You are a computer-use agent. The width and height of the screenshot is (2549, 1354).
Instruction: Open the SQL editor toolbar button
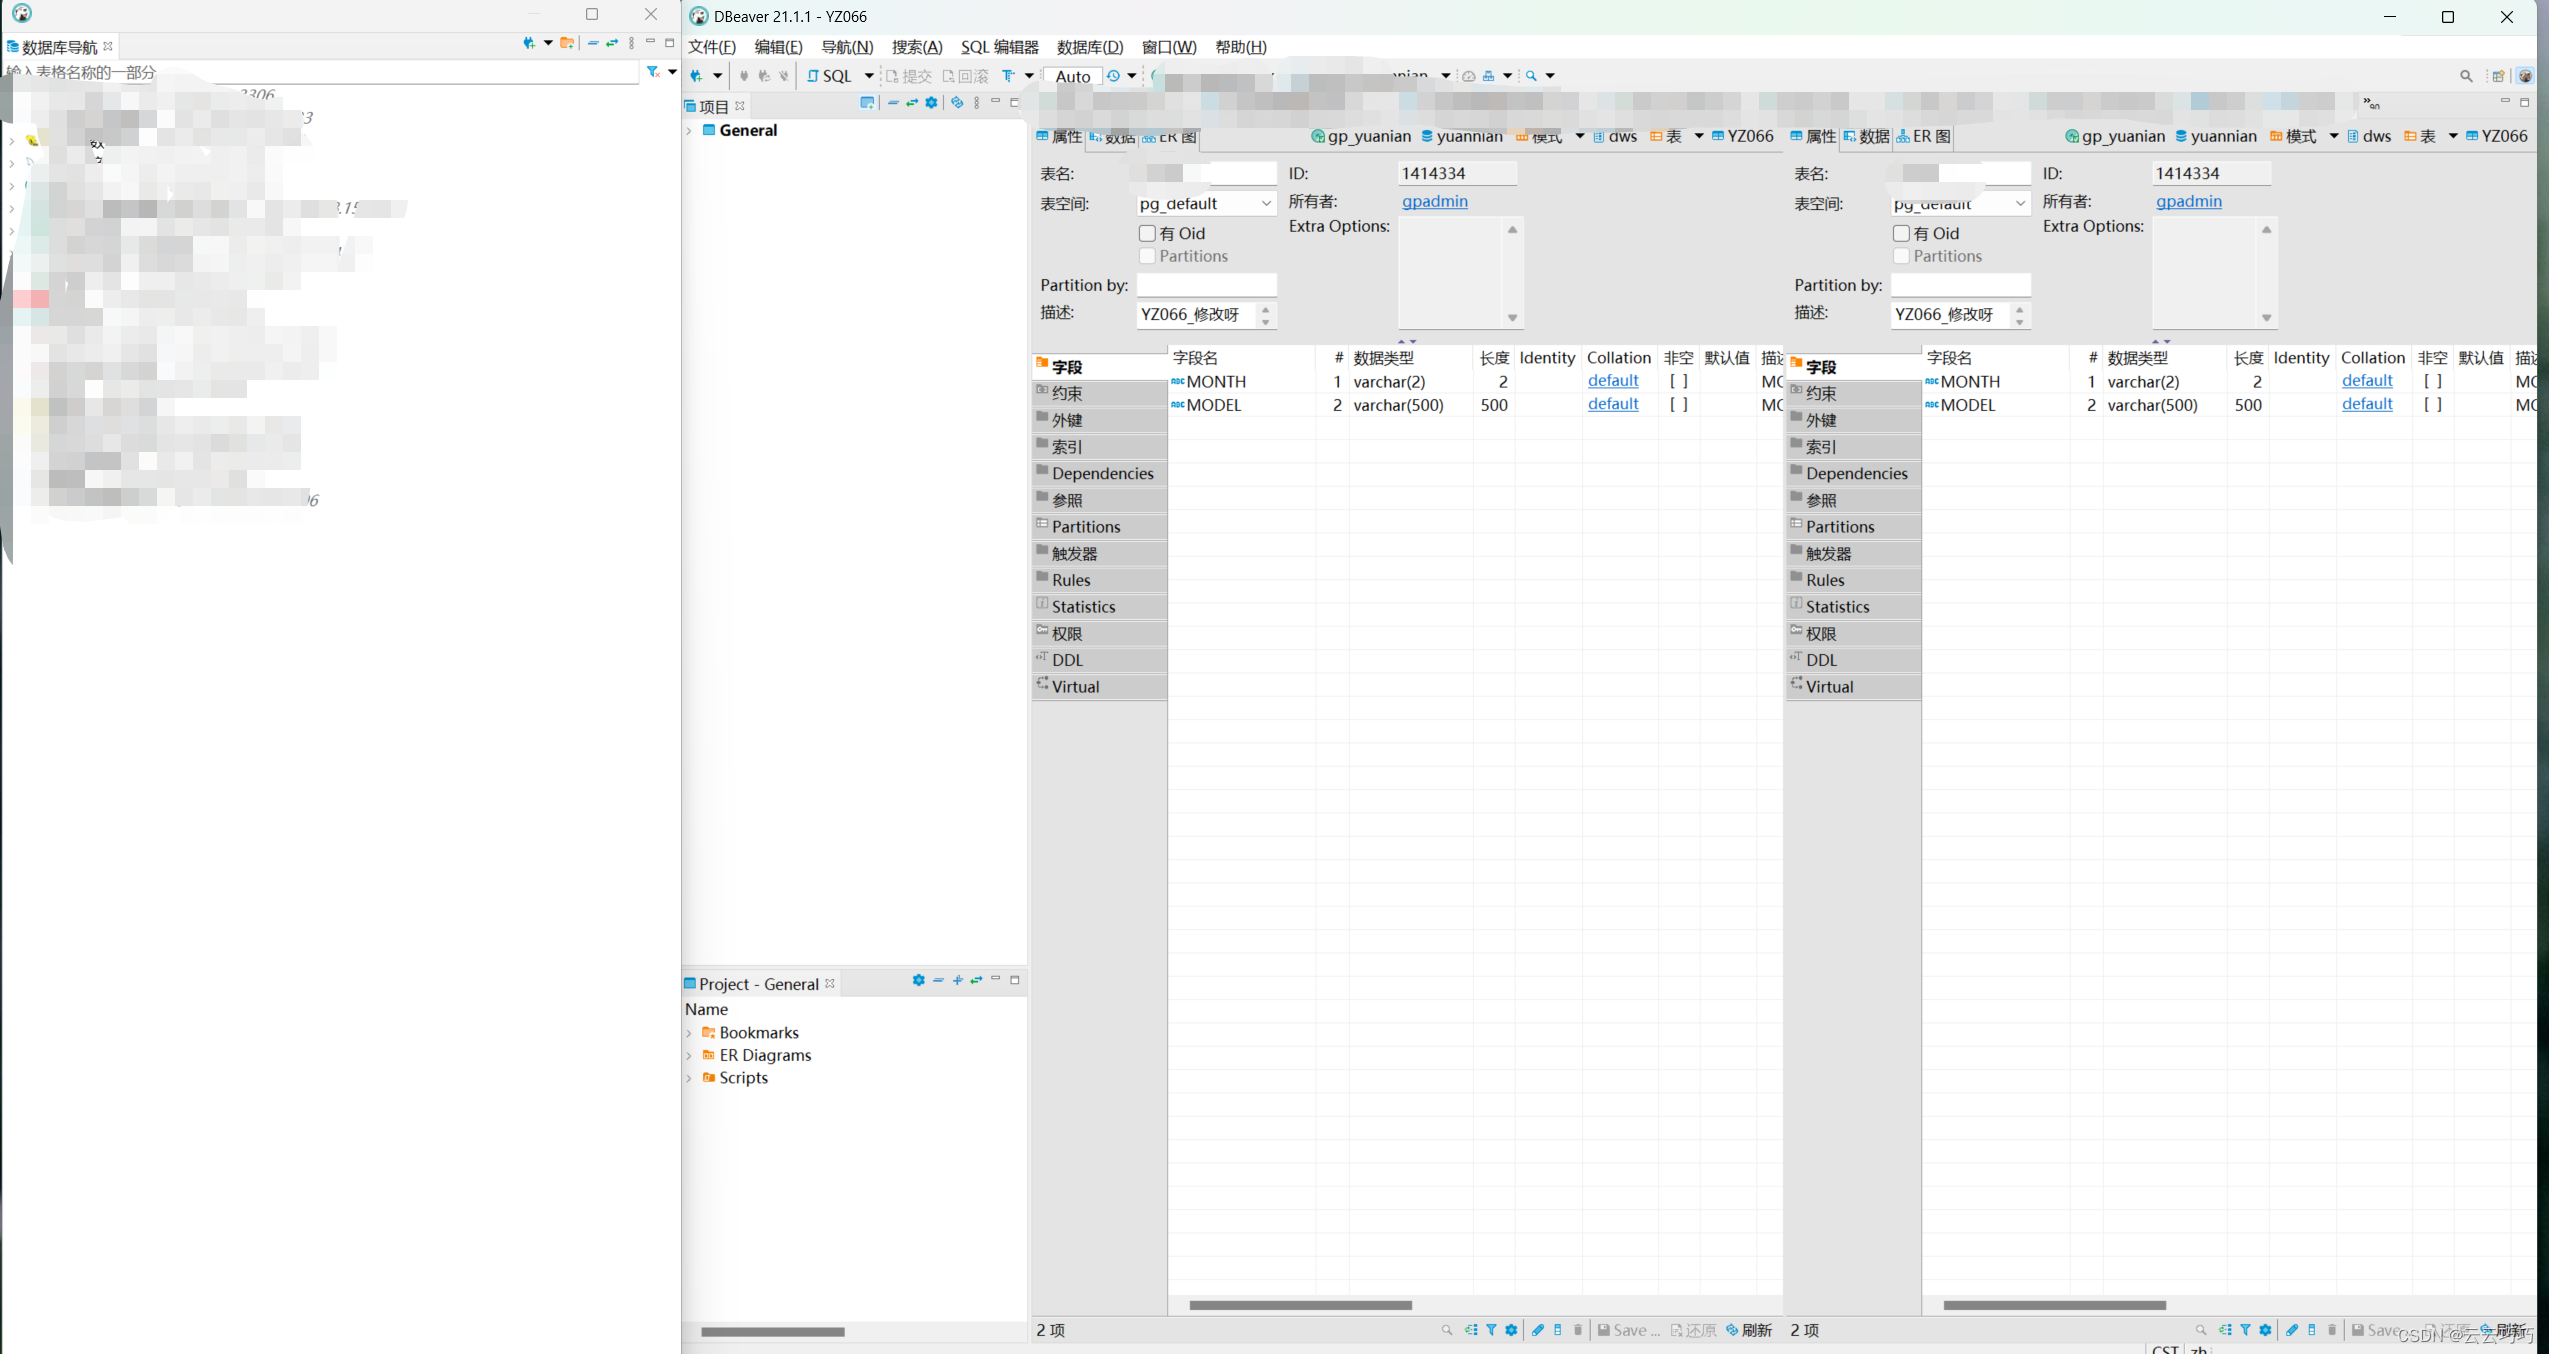coord(830,76)
